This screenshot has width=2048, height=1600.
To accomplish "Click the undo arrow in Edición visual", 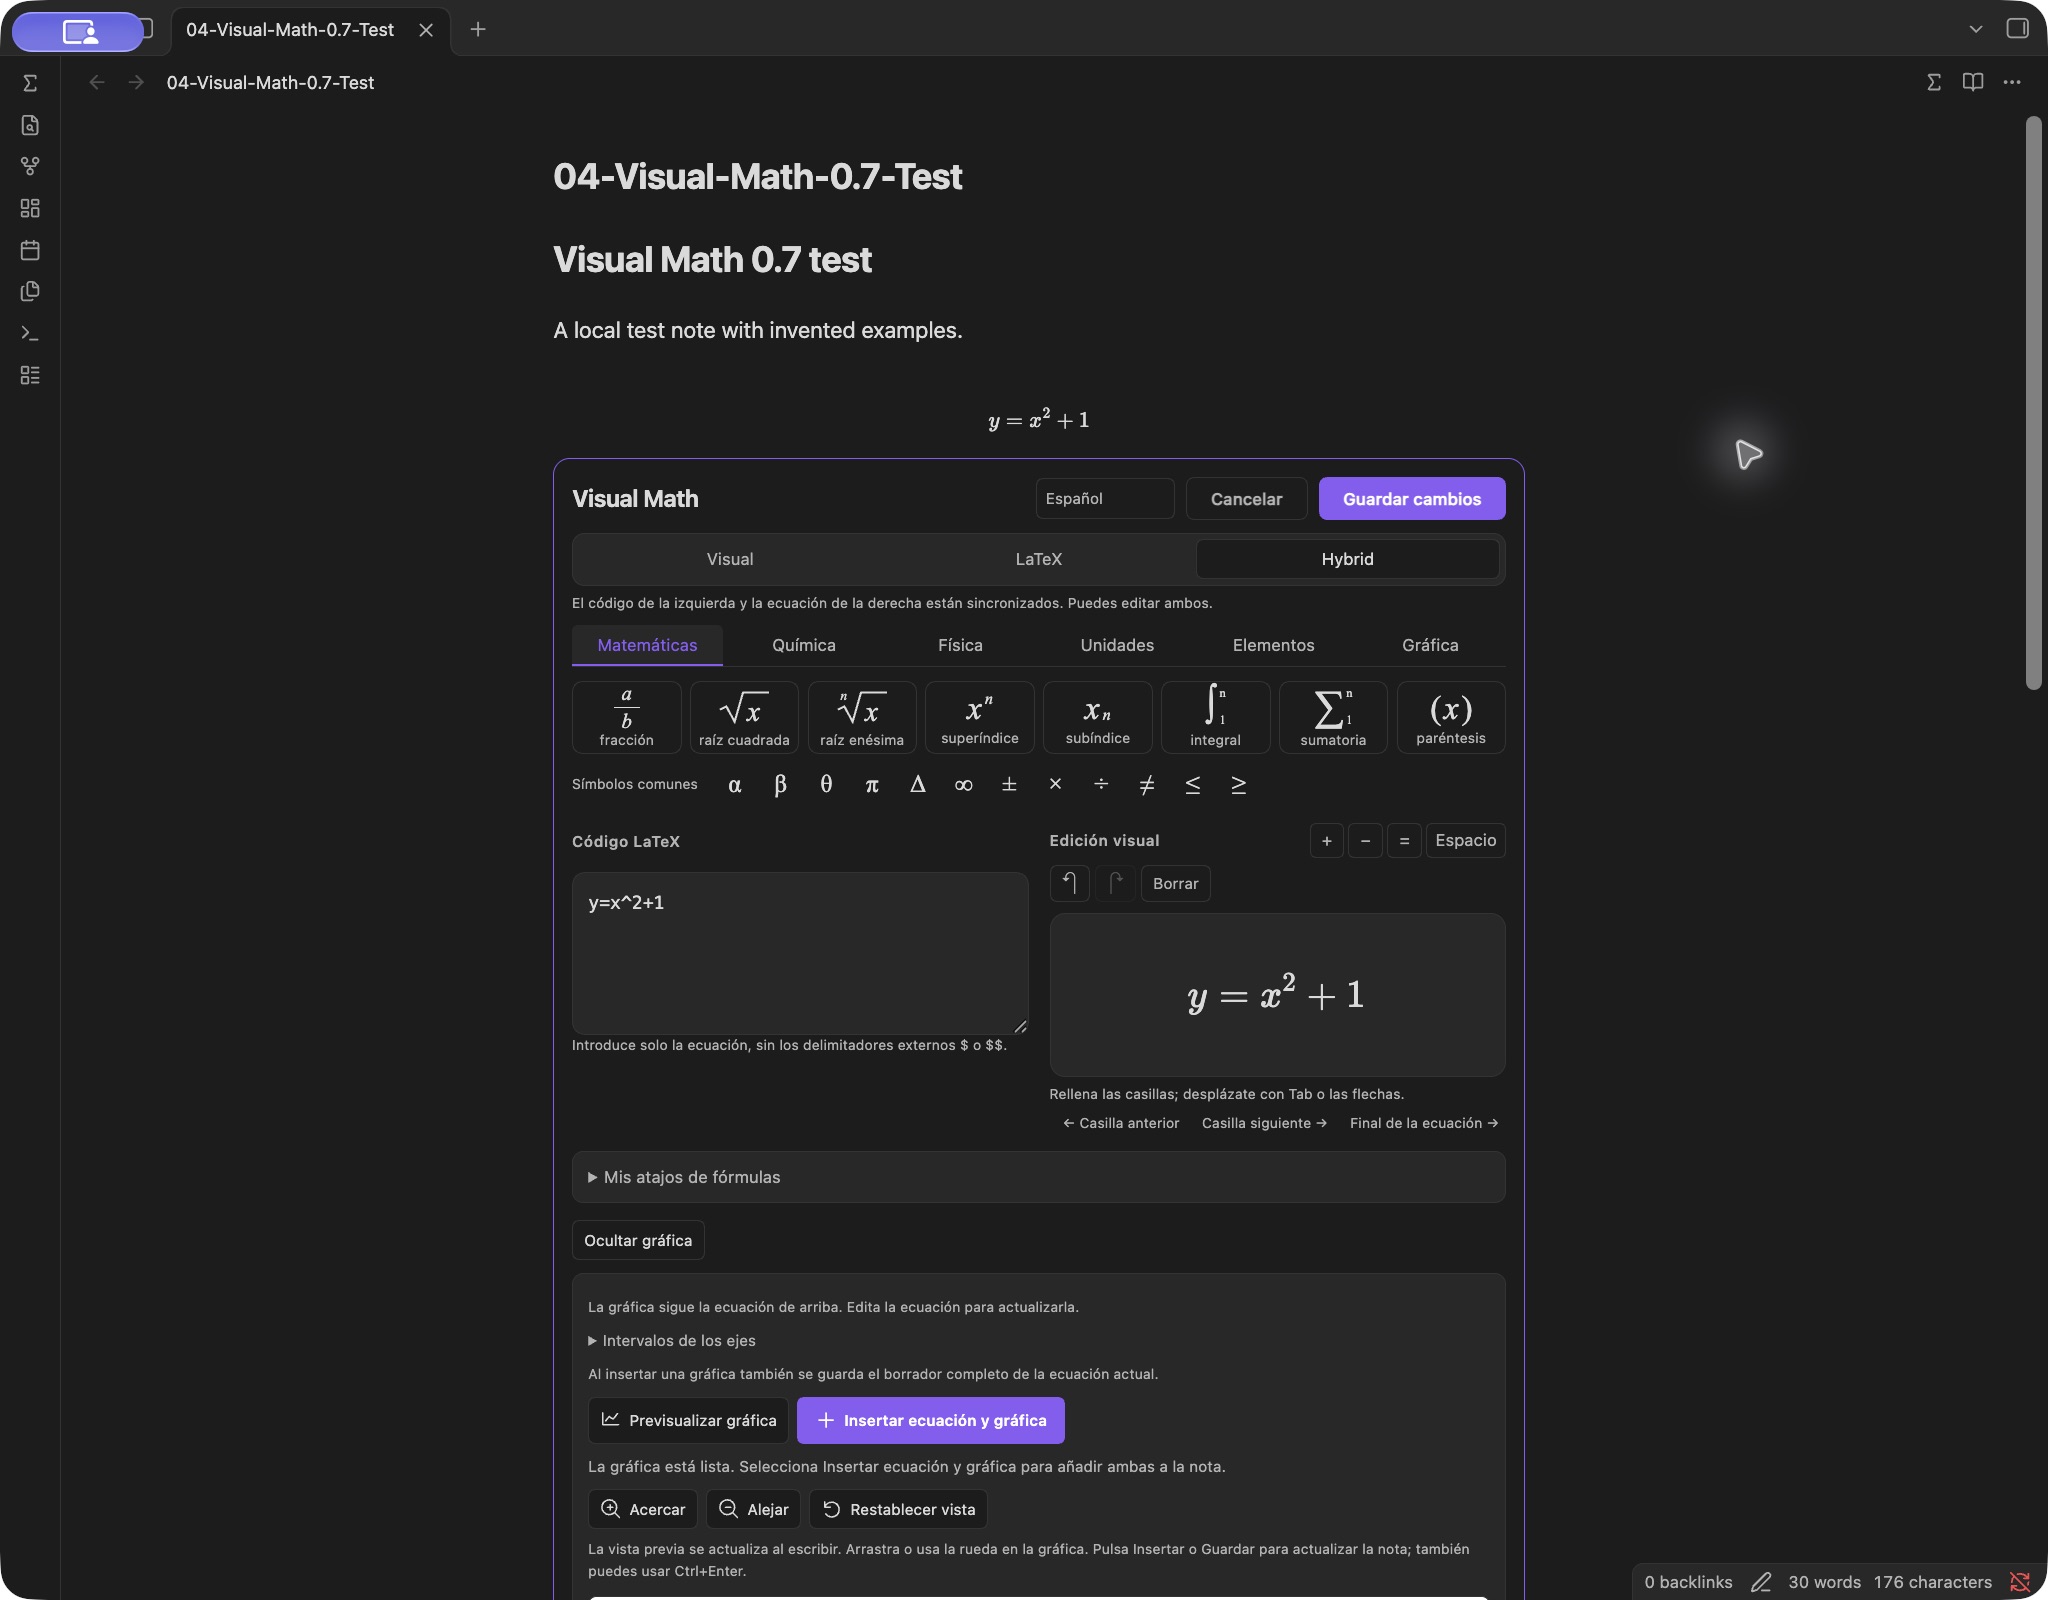I will (1069, 883).
